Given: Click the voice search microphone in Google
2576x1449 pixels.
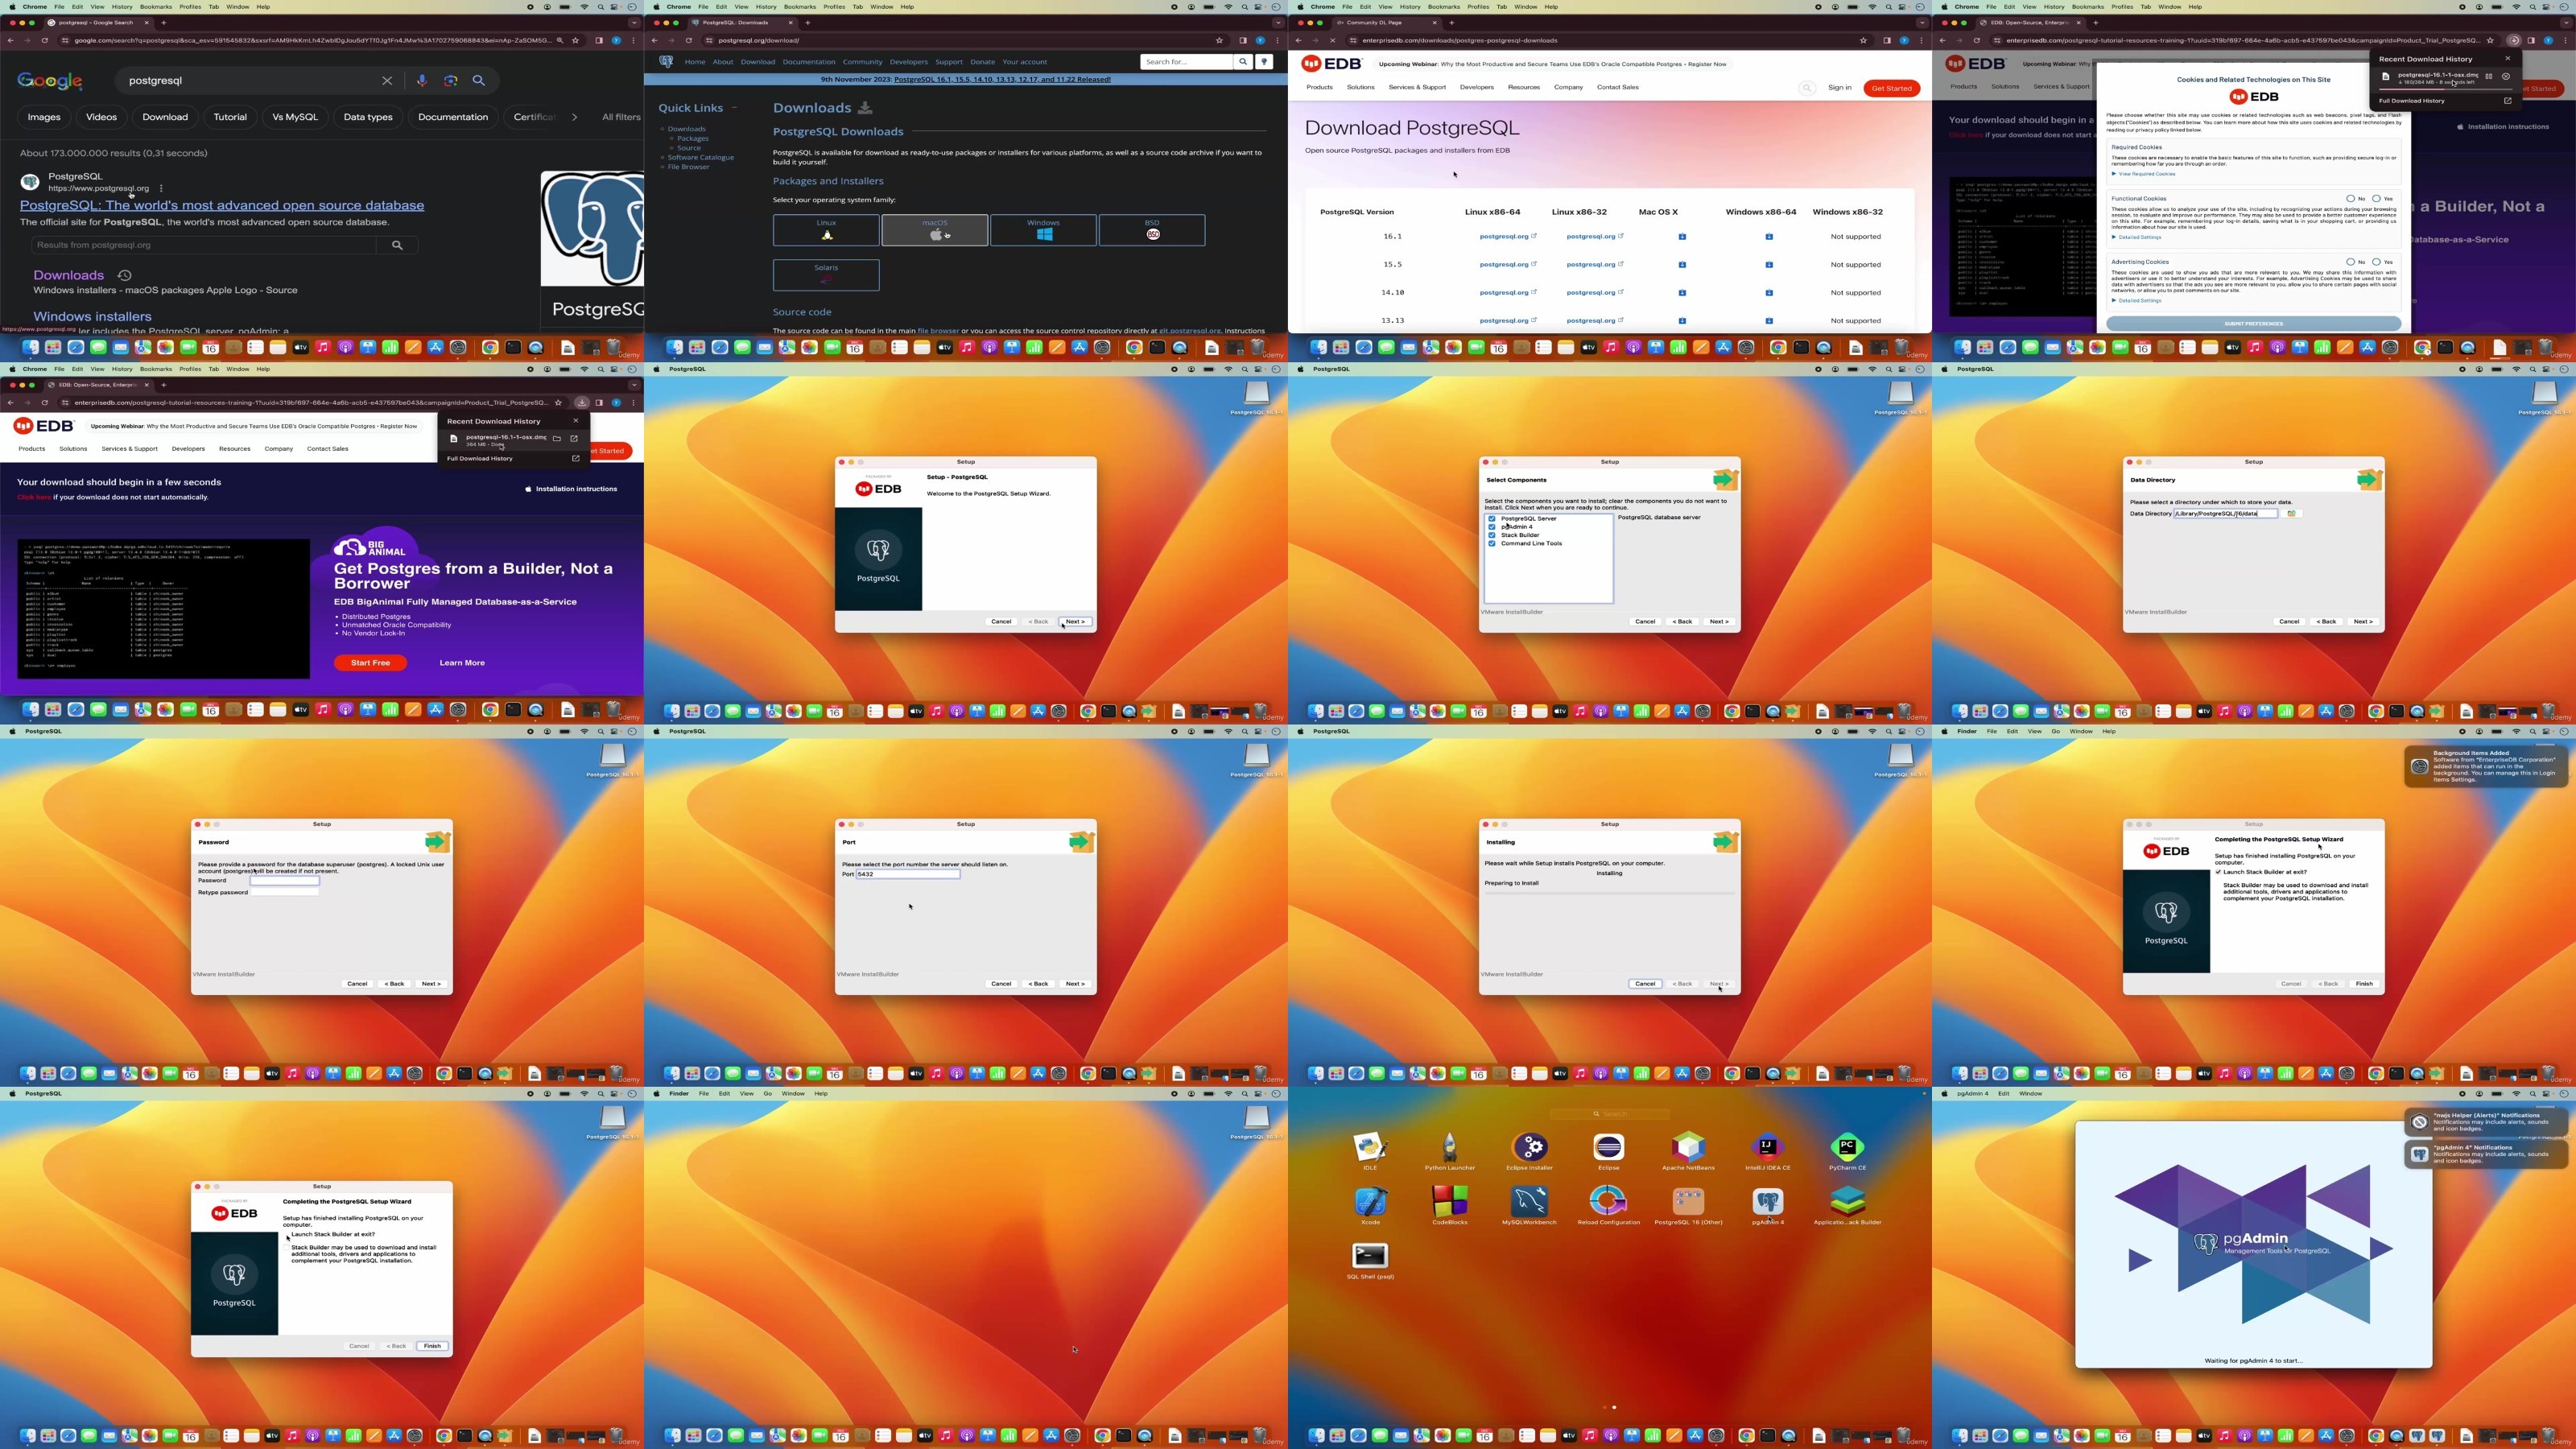Looking at the screenshot, I should (422, 80).
